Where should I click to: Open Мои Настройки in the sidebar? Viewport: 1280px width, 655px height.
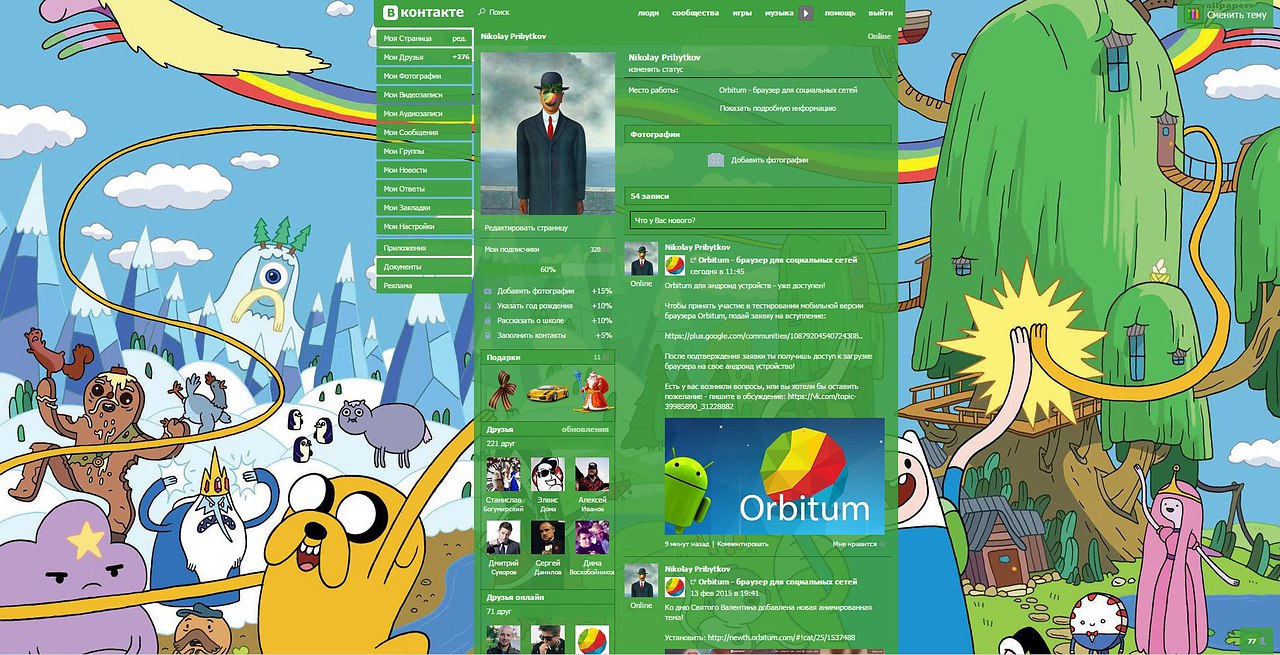coord(424,227)
